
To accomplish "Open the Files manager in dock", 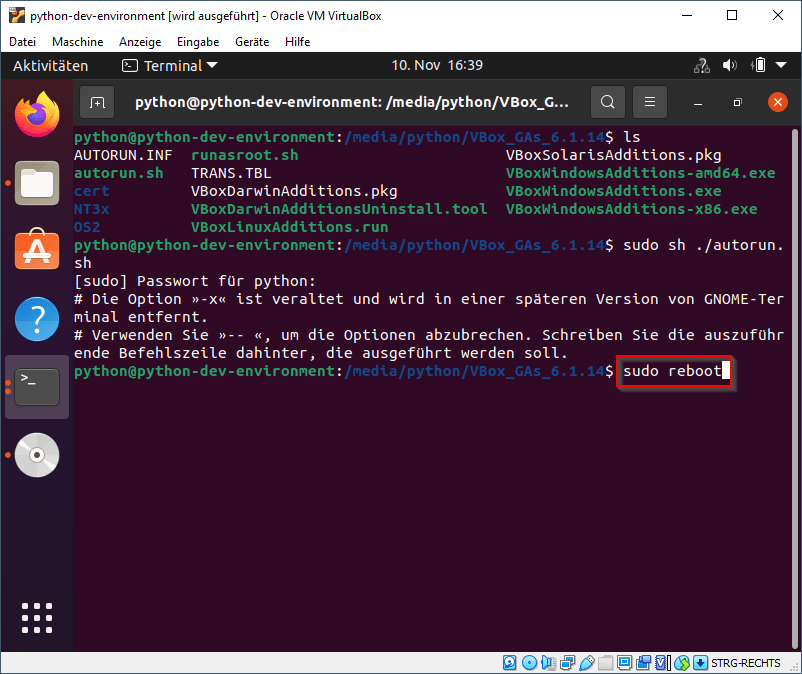I will pyautogui.click(x=37, y=183).
